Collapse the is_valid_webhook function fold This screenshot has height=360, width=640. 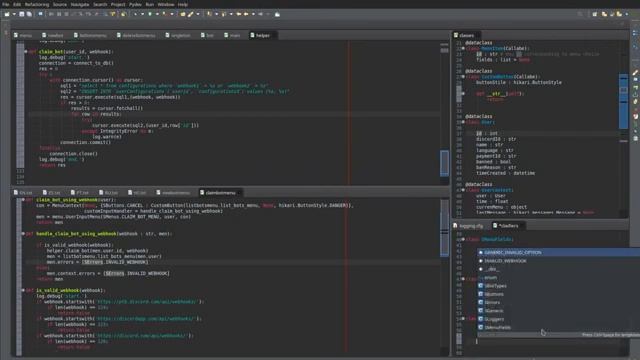coord(23,290)
